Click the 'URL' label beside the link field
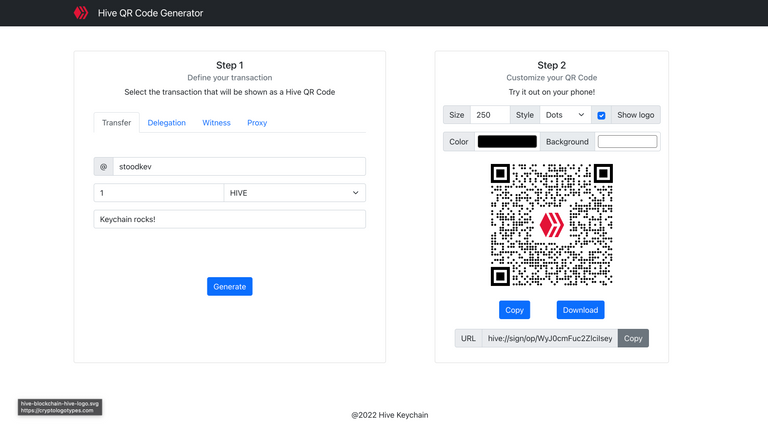The image size is (768, 425). tap(468, 338)
